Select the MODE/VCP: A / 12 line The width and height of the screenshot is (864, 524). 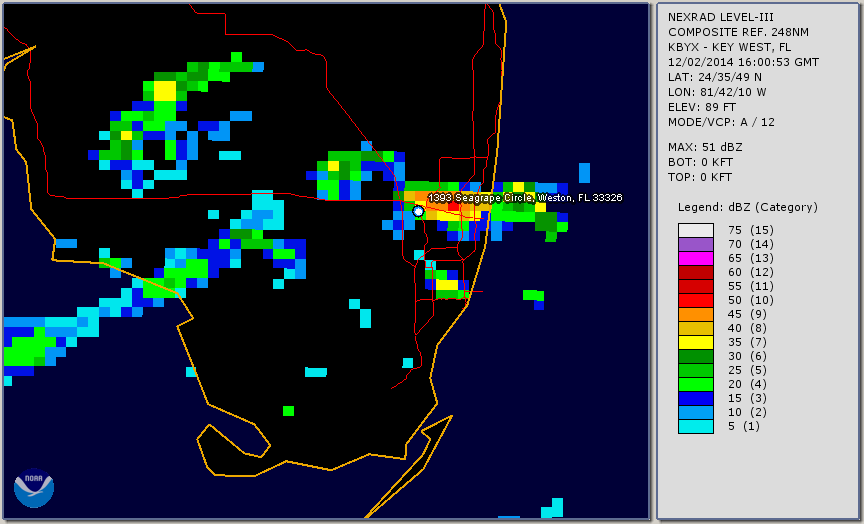point(721,122)
